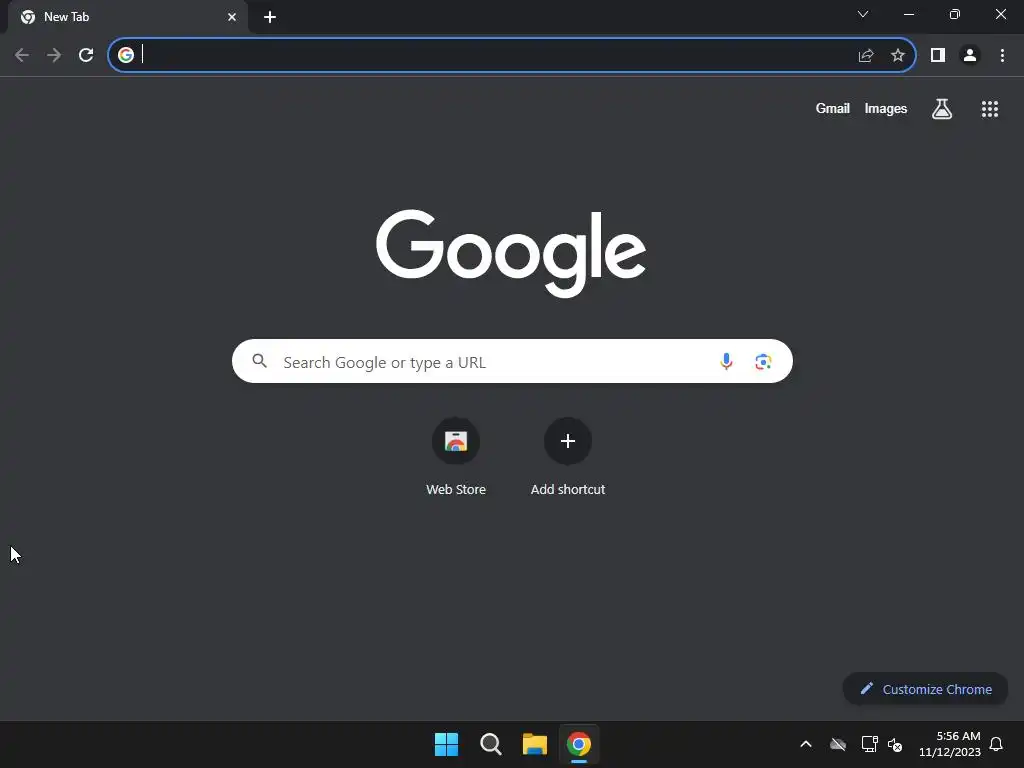Select the New Tab tab
This screenshot has height=768, width=1024.
click(x=127, y=17)
